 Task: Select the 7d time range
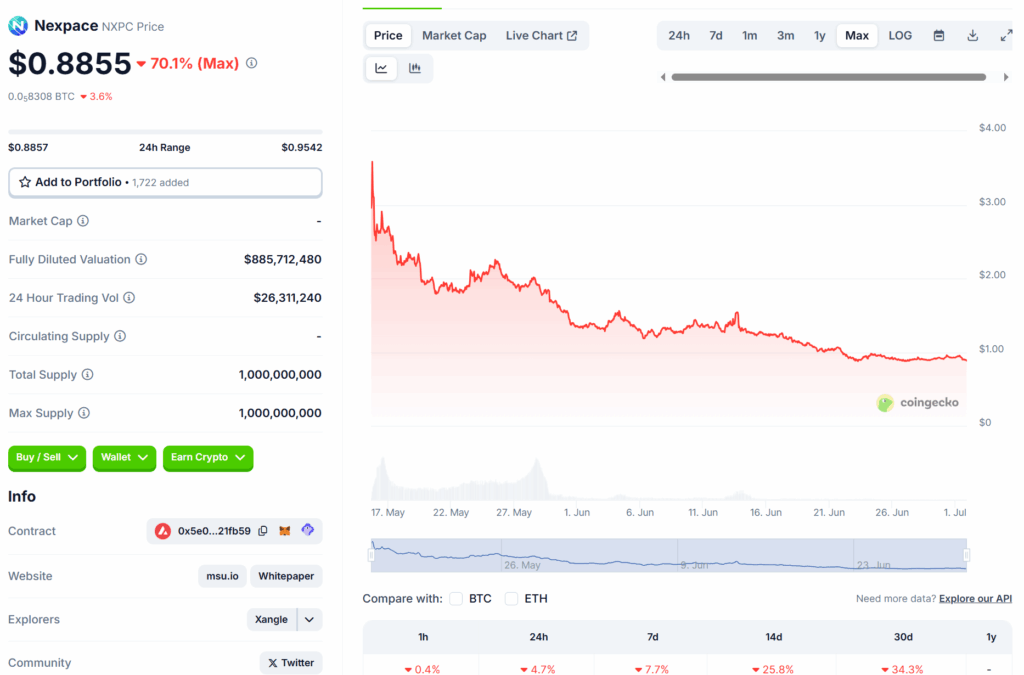(x=716, y=35)
